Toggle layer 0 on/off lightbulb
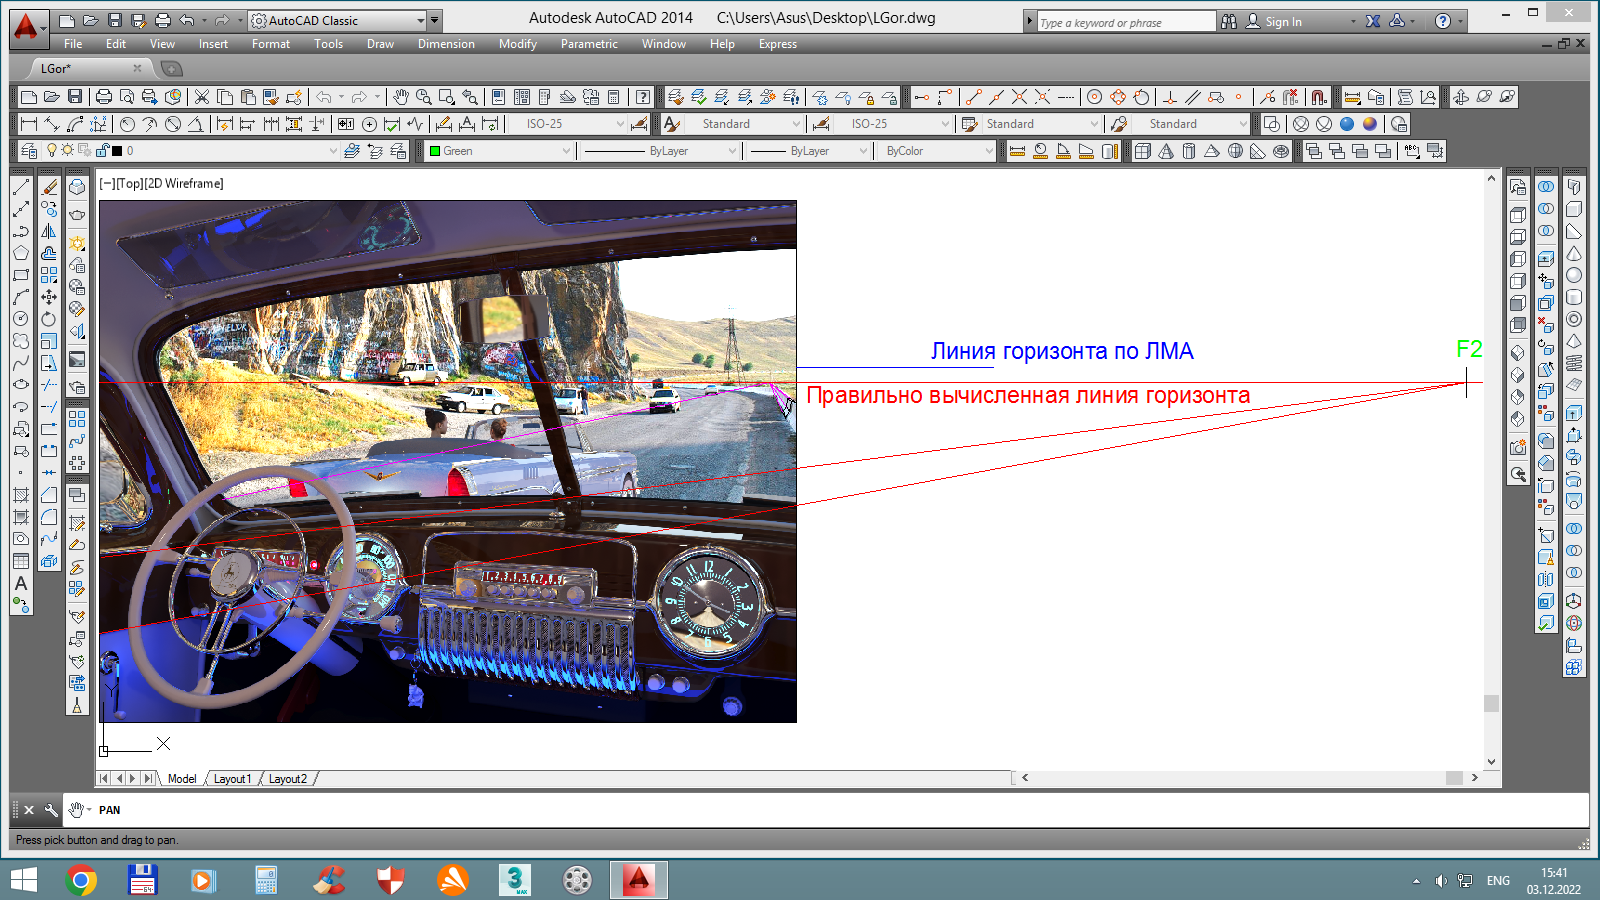The height and width of the screenshot is (900, 1600). [52, 151]
